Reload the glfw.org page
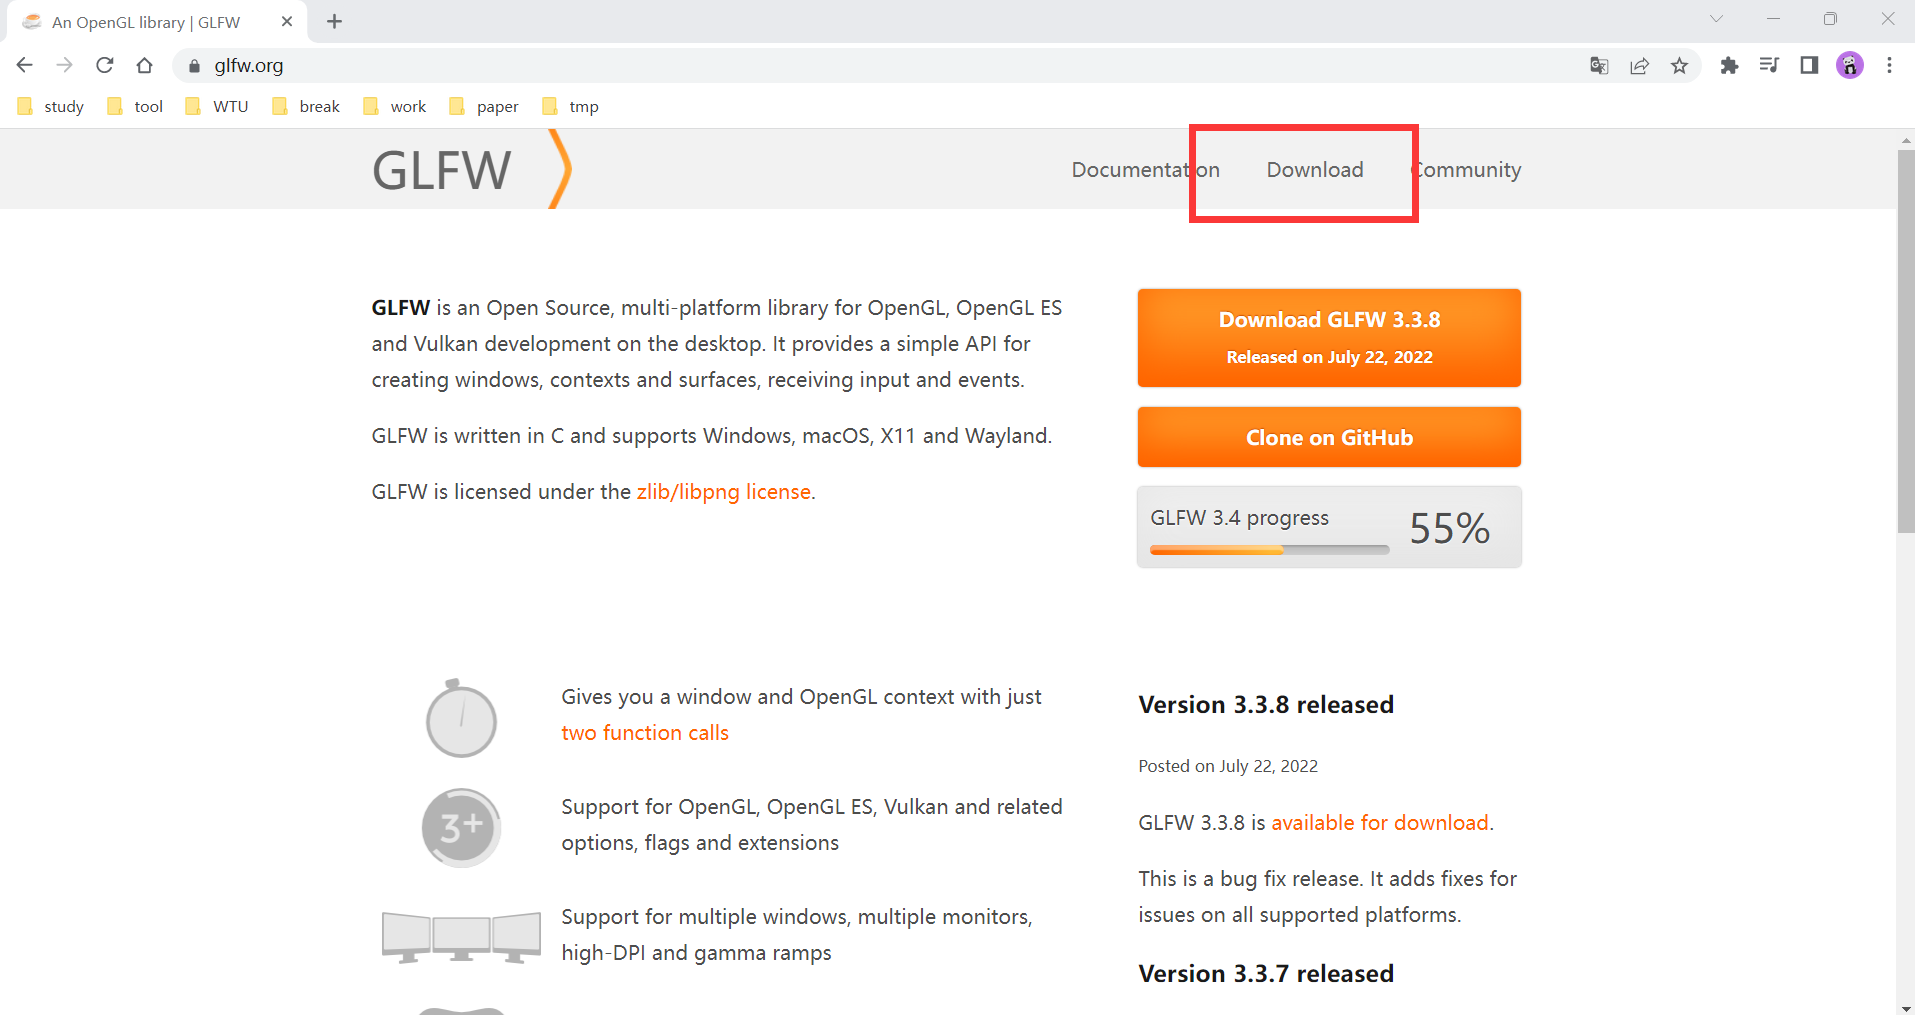Image resolution: width=1915 pixels, height=1015 pixels. point(105,65)
